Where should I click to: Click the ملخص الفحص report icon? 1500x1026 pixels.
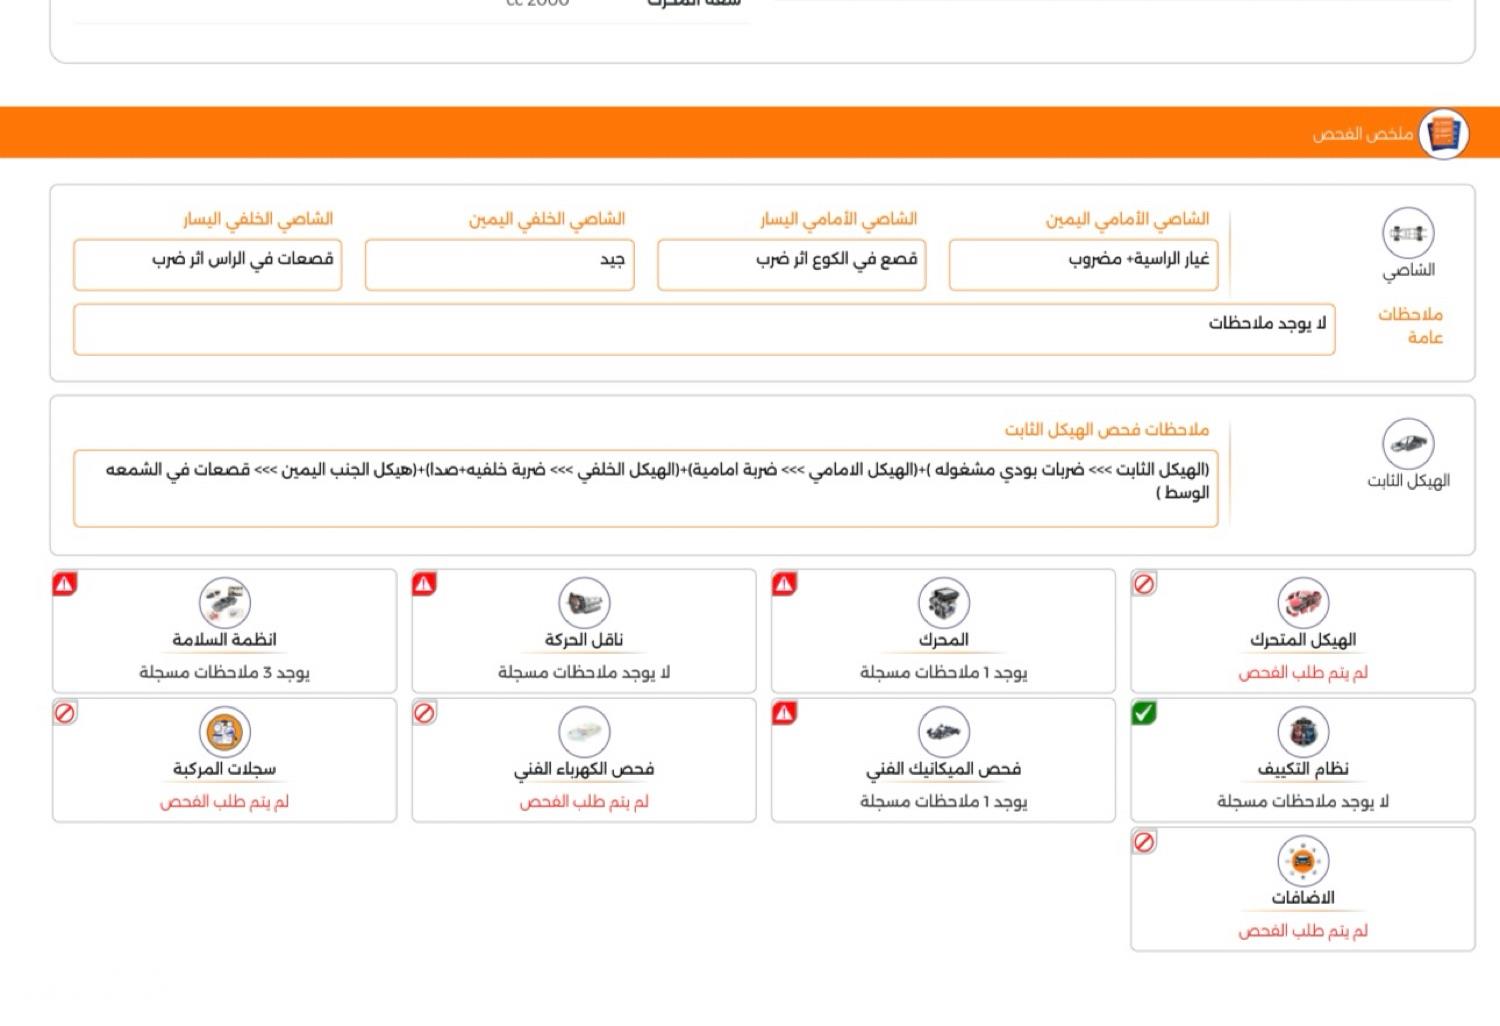point(1443,133)
